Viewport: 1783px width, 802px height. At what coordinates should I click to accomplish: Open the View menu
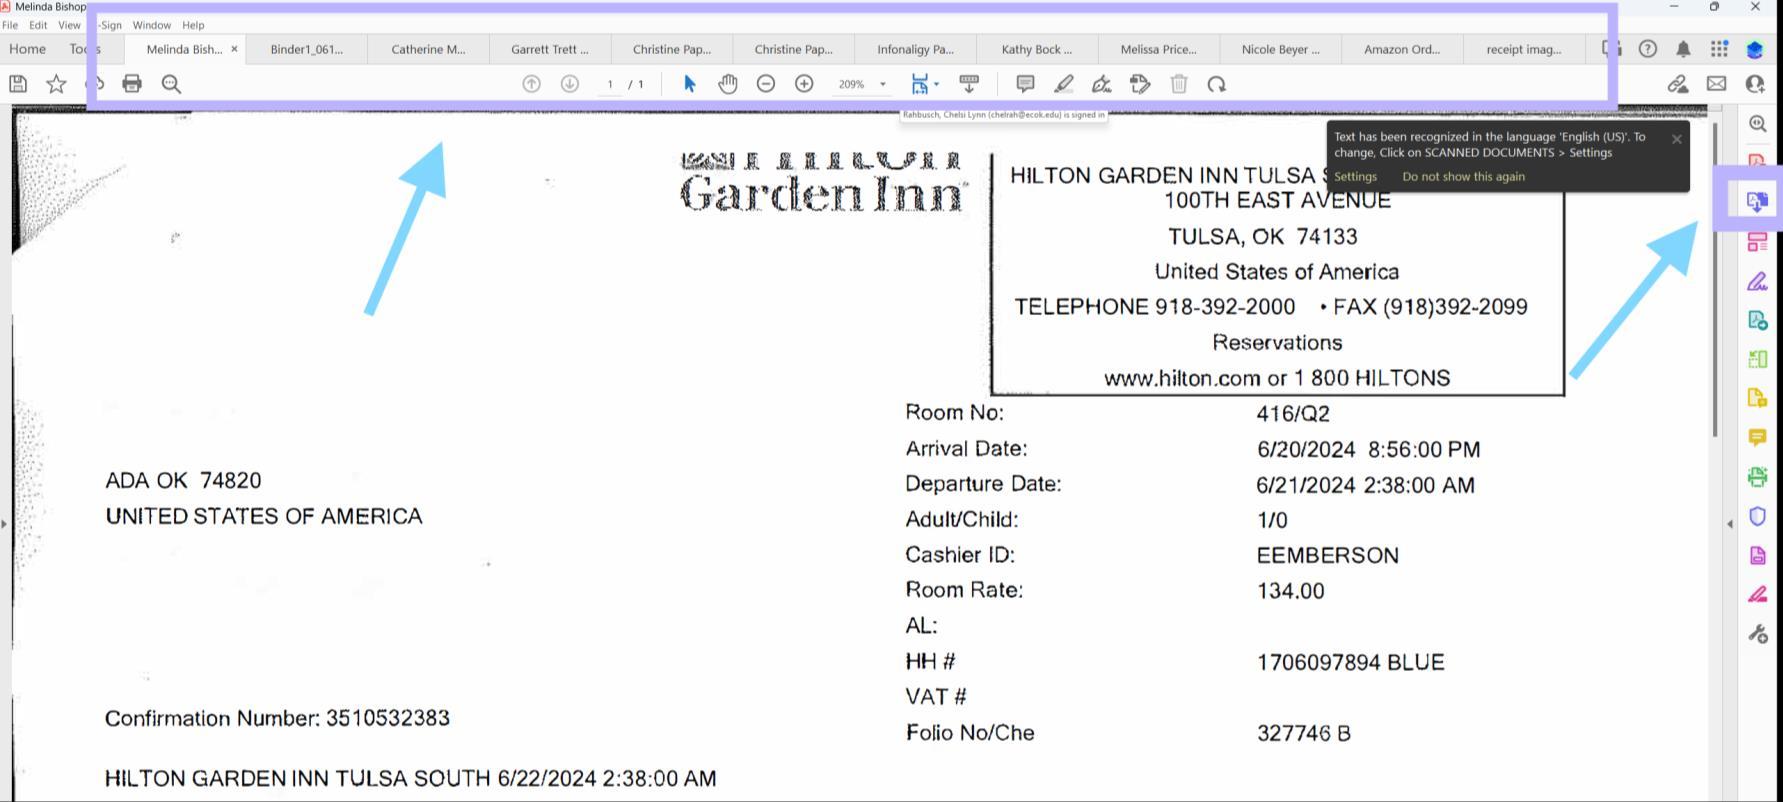coord(69,25)
